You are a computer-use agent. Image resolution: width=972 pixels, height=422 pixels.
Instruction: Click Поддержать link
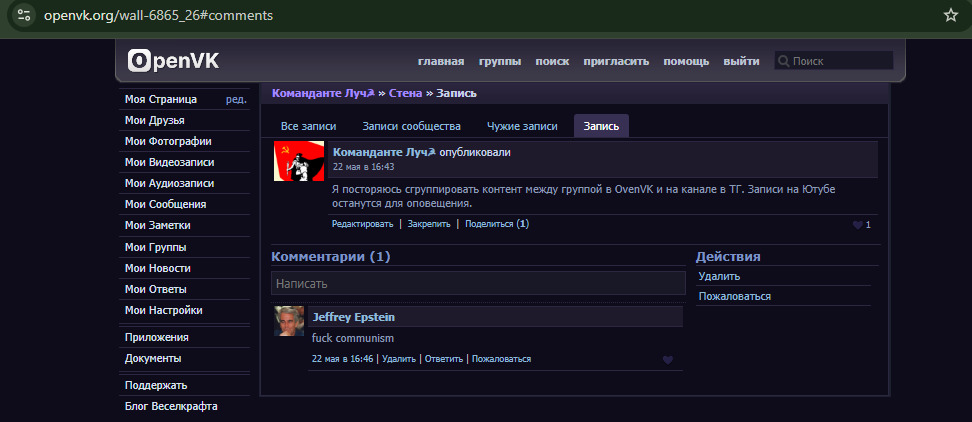tap(156, 385)
